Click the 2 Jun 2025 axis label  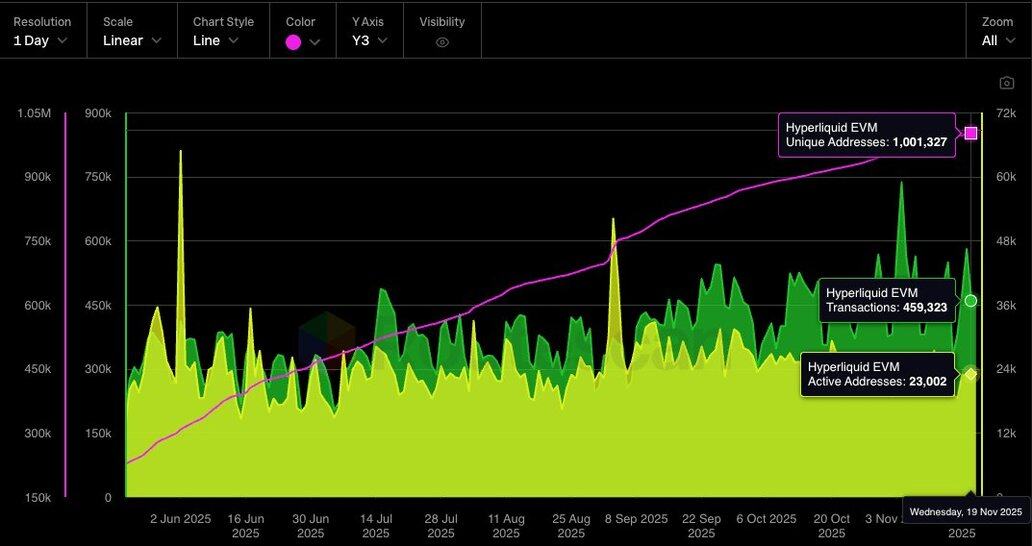coord(181,519)
